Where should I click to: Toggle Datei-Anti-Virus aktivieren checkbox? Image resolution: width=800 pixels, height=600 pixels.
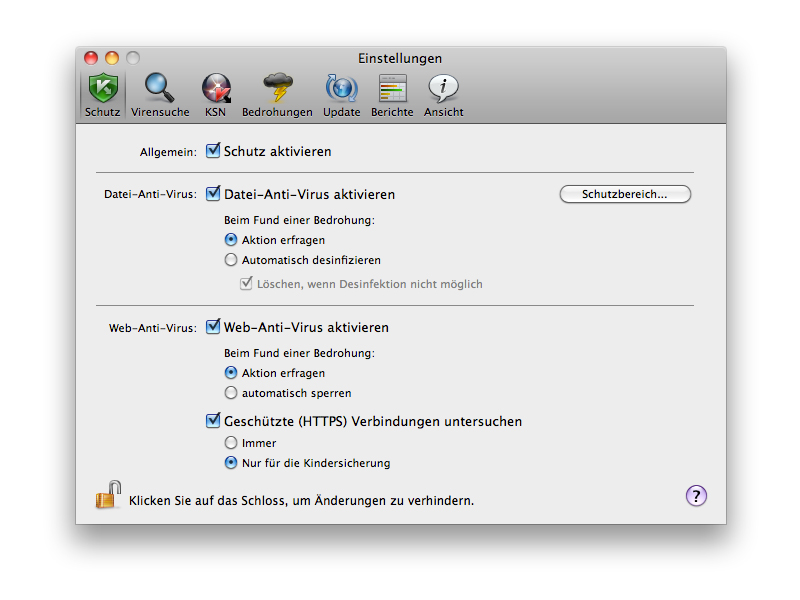point(213,193)
